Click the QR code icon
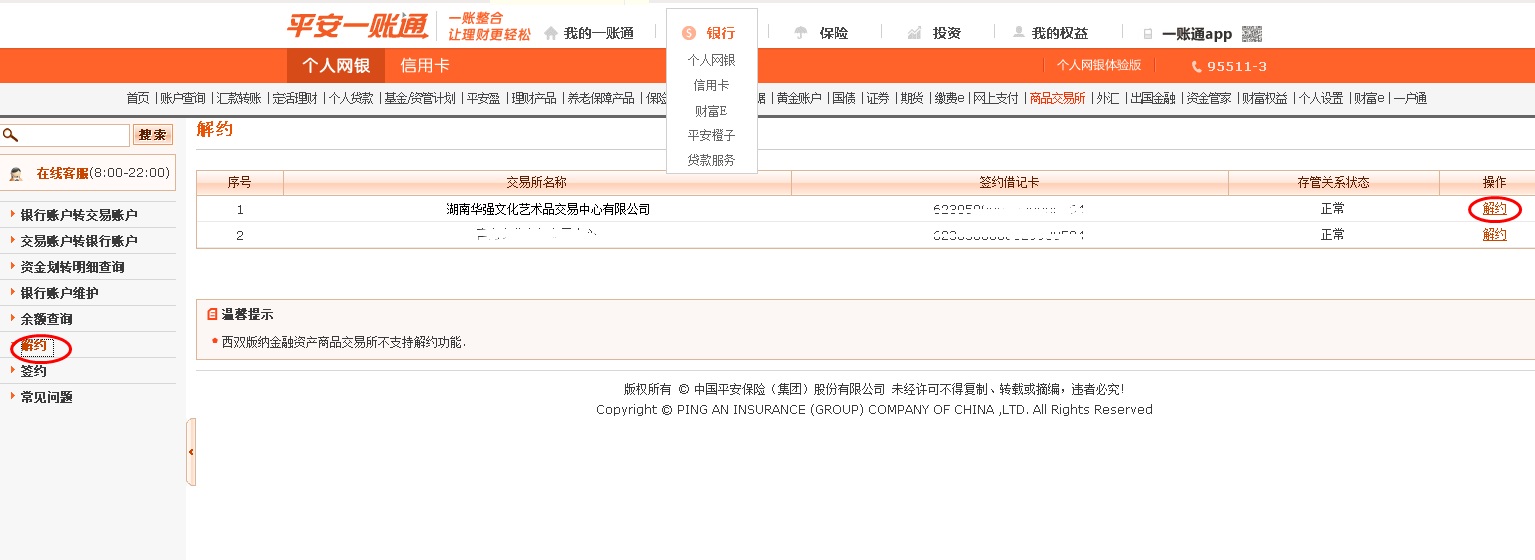The width and height of the screenshot is (1535, 560). (x=1252, y=34)
